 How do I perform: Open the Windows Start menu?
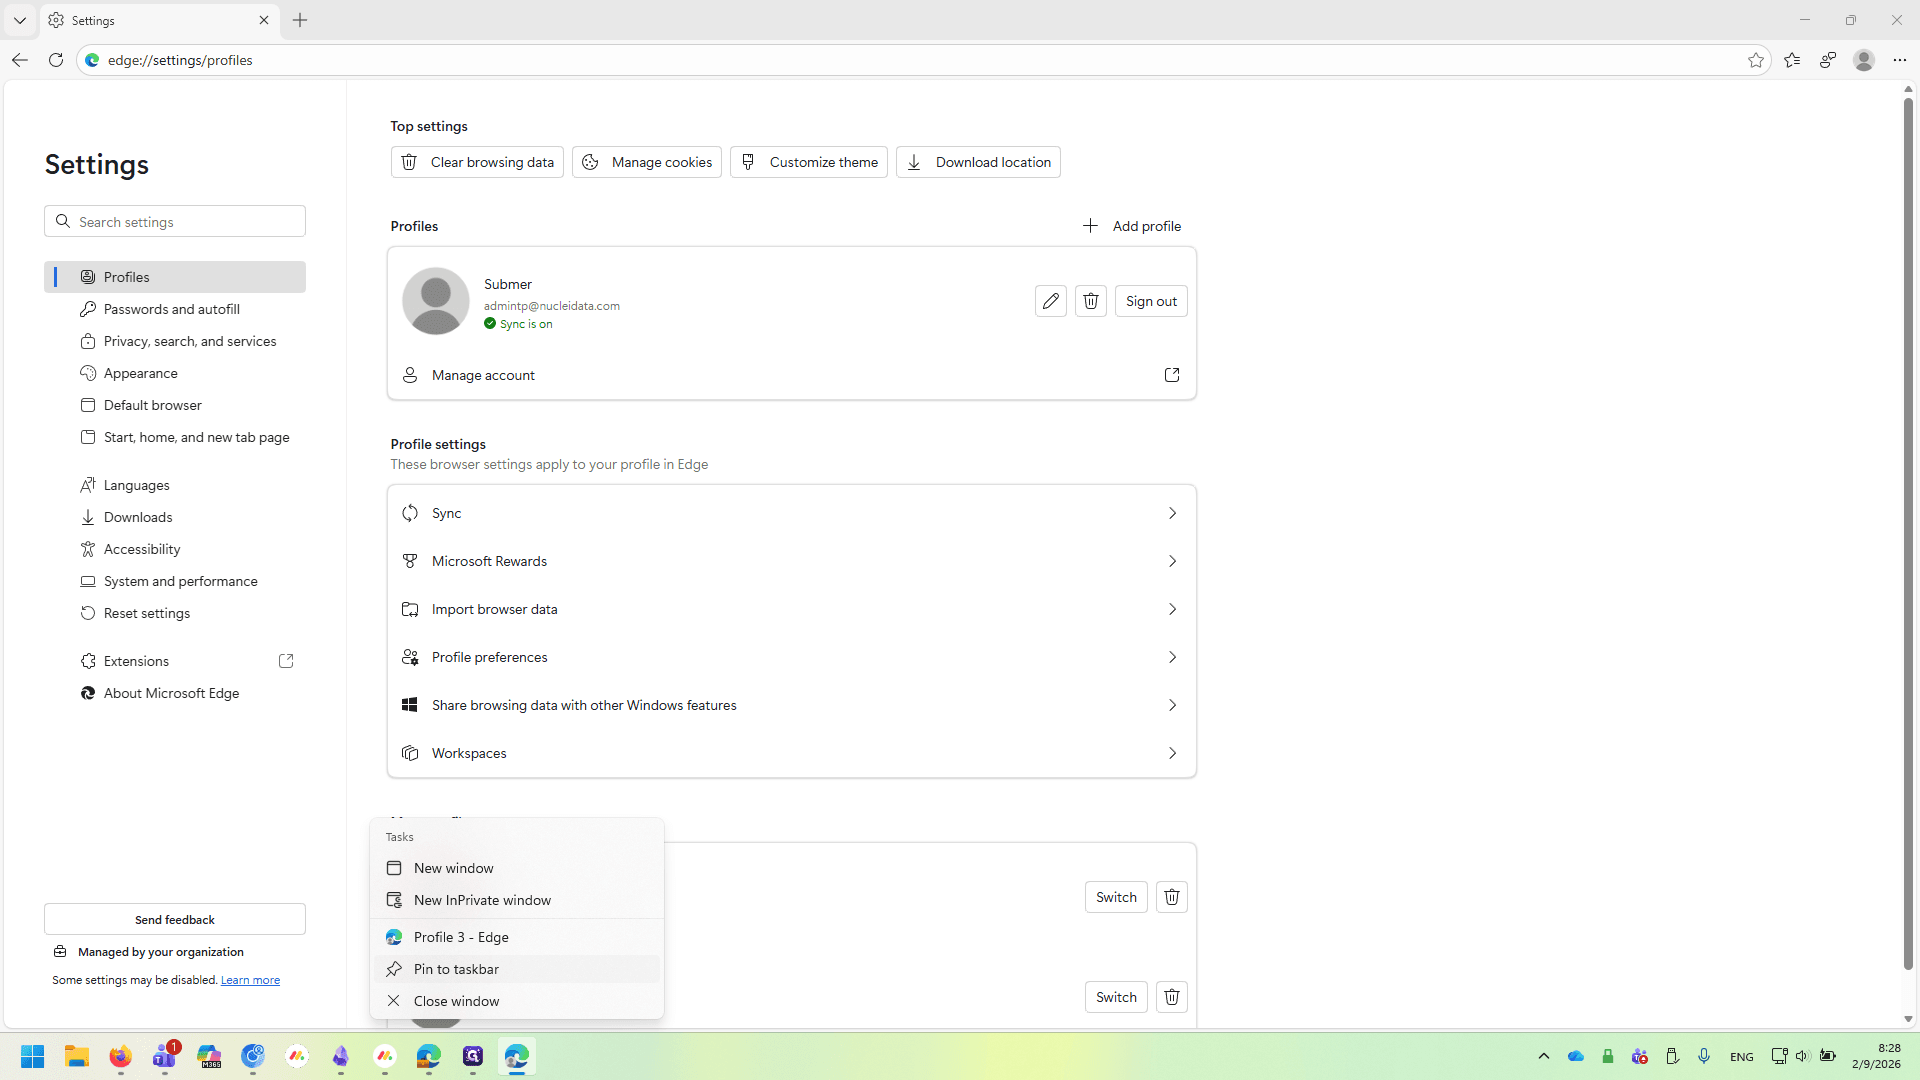[33, 1056]
